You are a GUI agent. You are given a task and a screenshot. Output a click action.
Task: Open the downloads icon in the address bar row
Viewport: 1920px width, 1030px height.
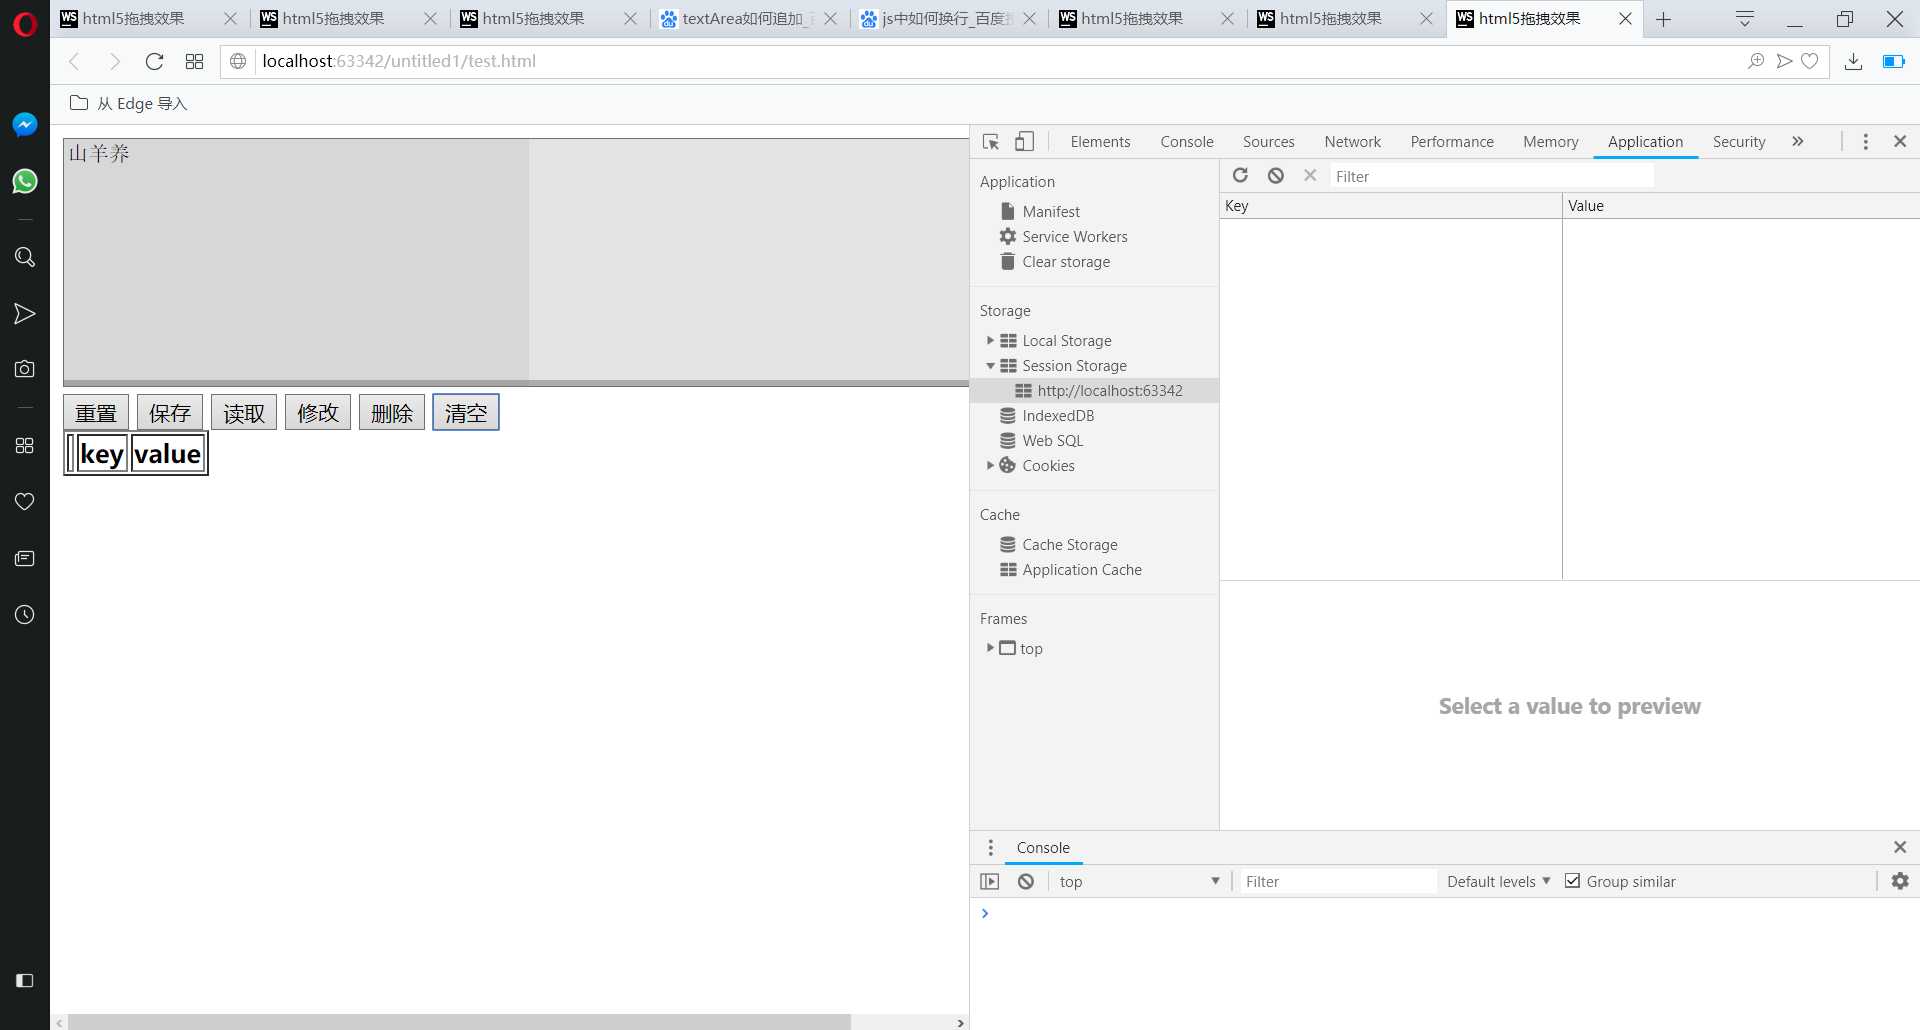point(1853,61)
